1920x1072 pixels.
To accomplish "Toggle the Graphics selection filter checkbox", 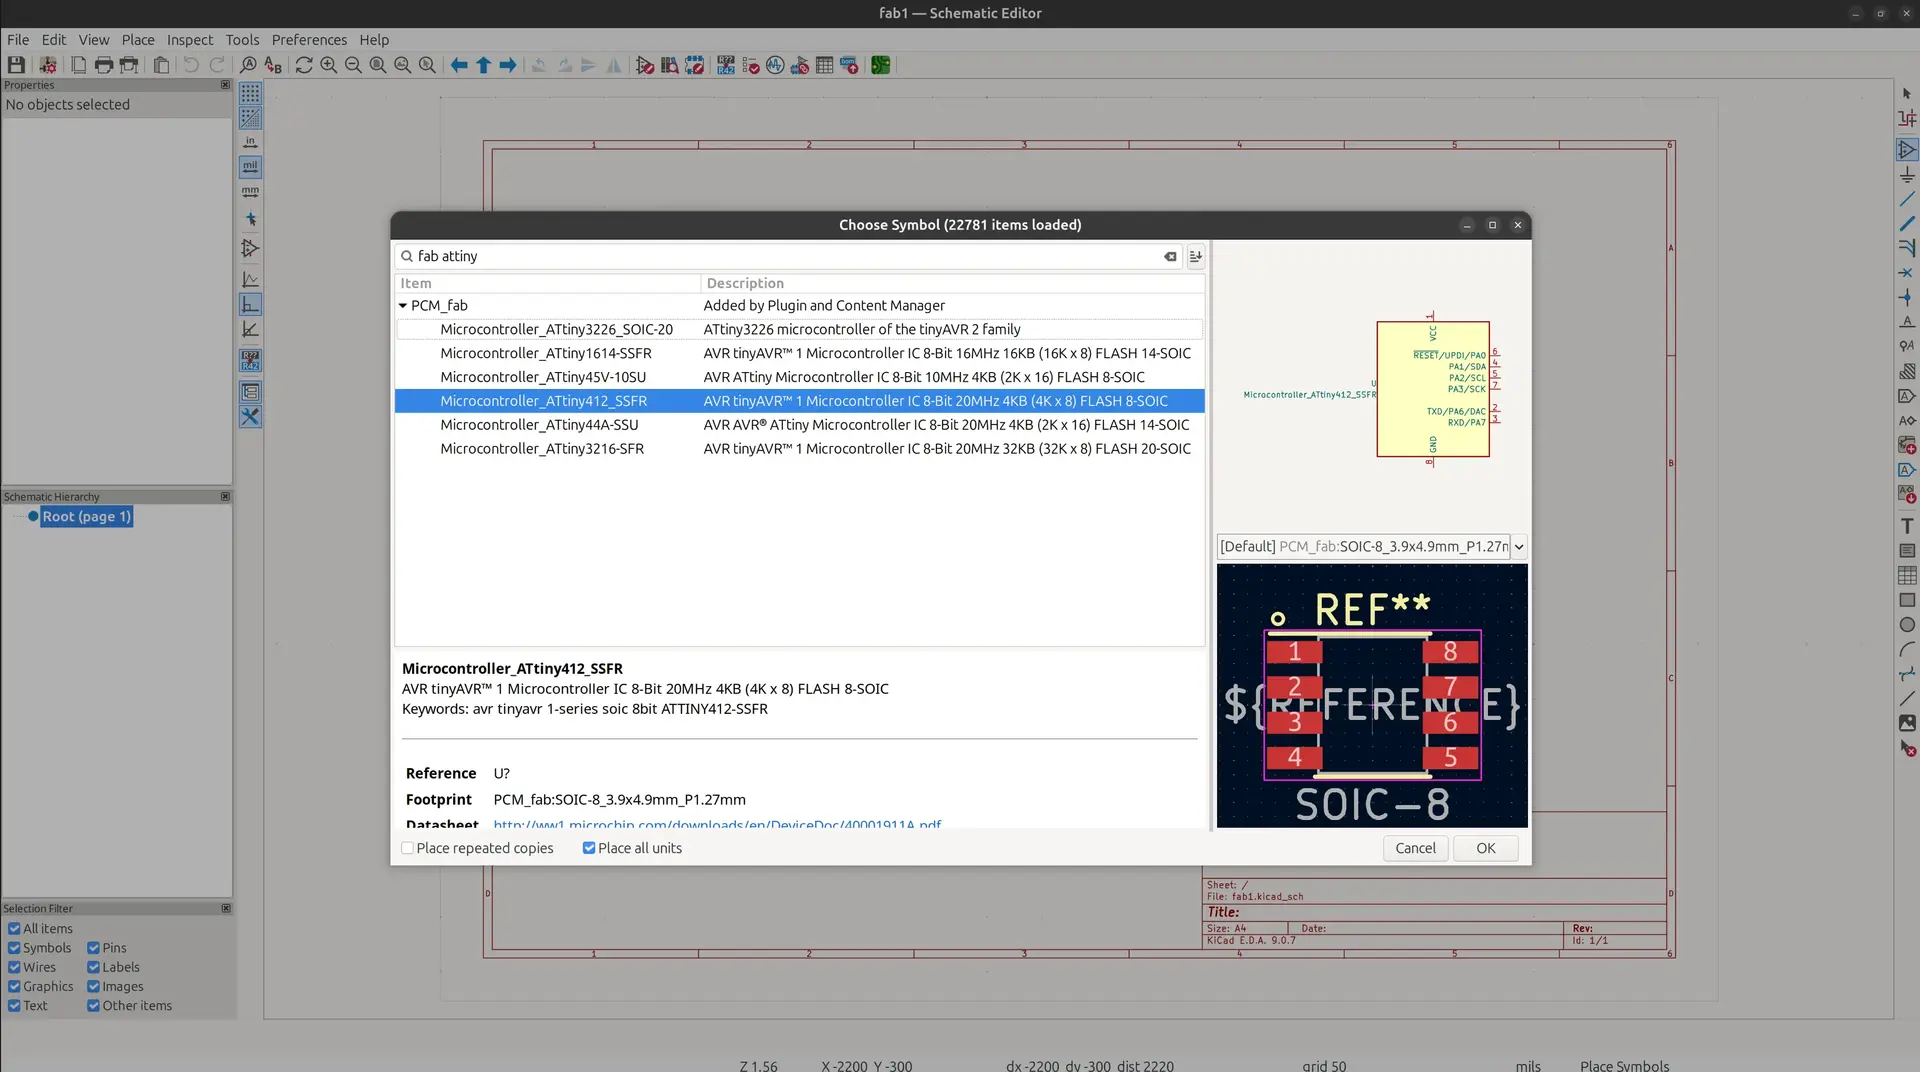I will point(14,986).
